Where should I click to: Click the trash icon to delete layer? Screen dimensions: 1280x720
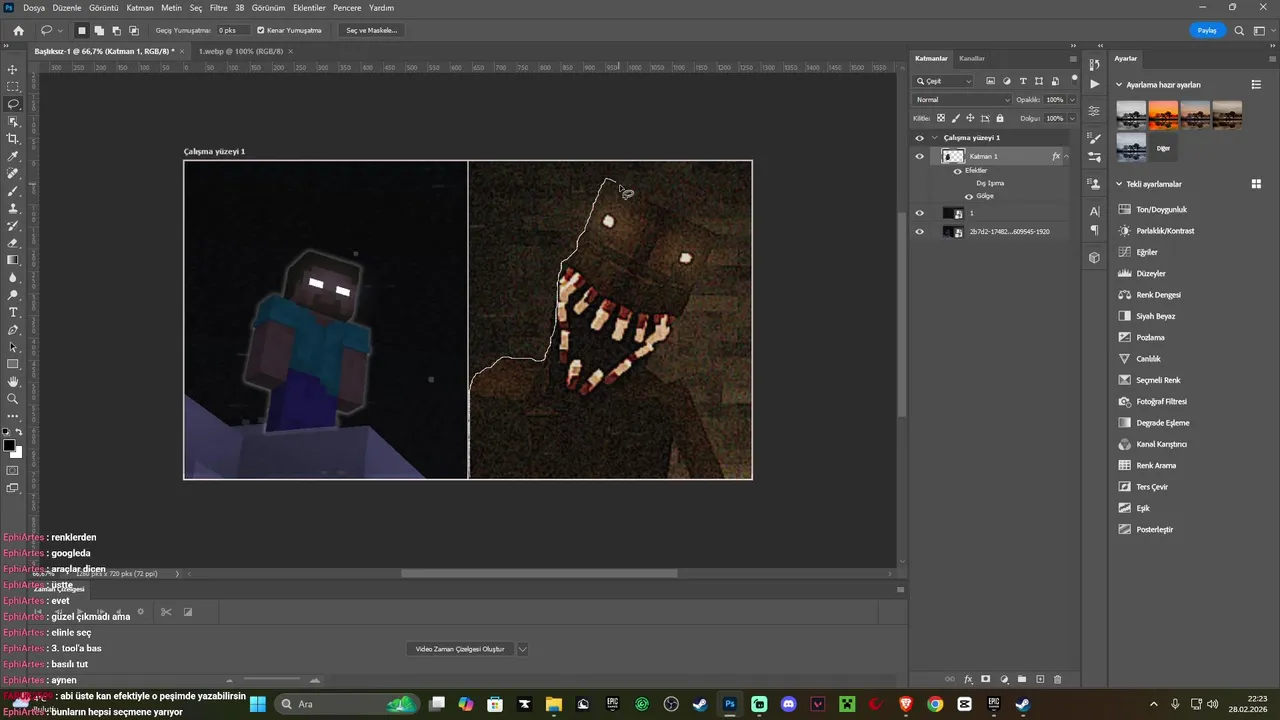point(1057,679)
